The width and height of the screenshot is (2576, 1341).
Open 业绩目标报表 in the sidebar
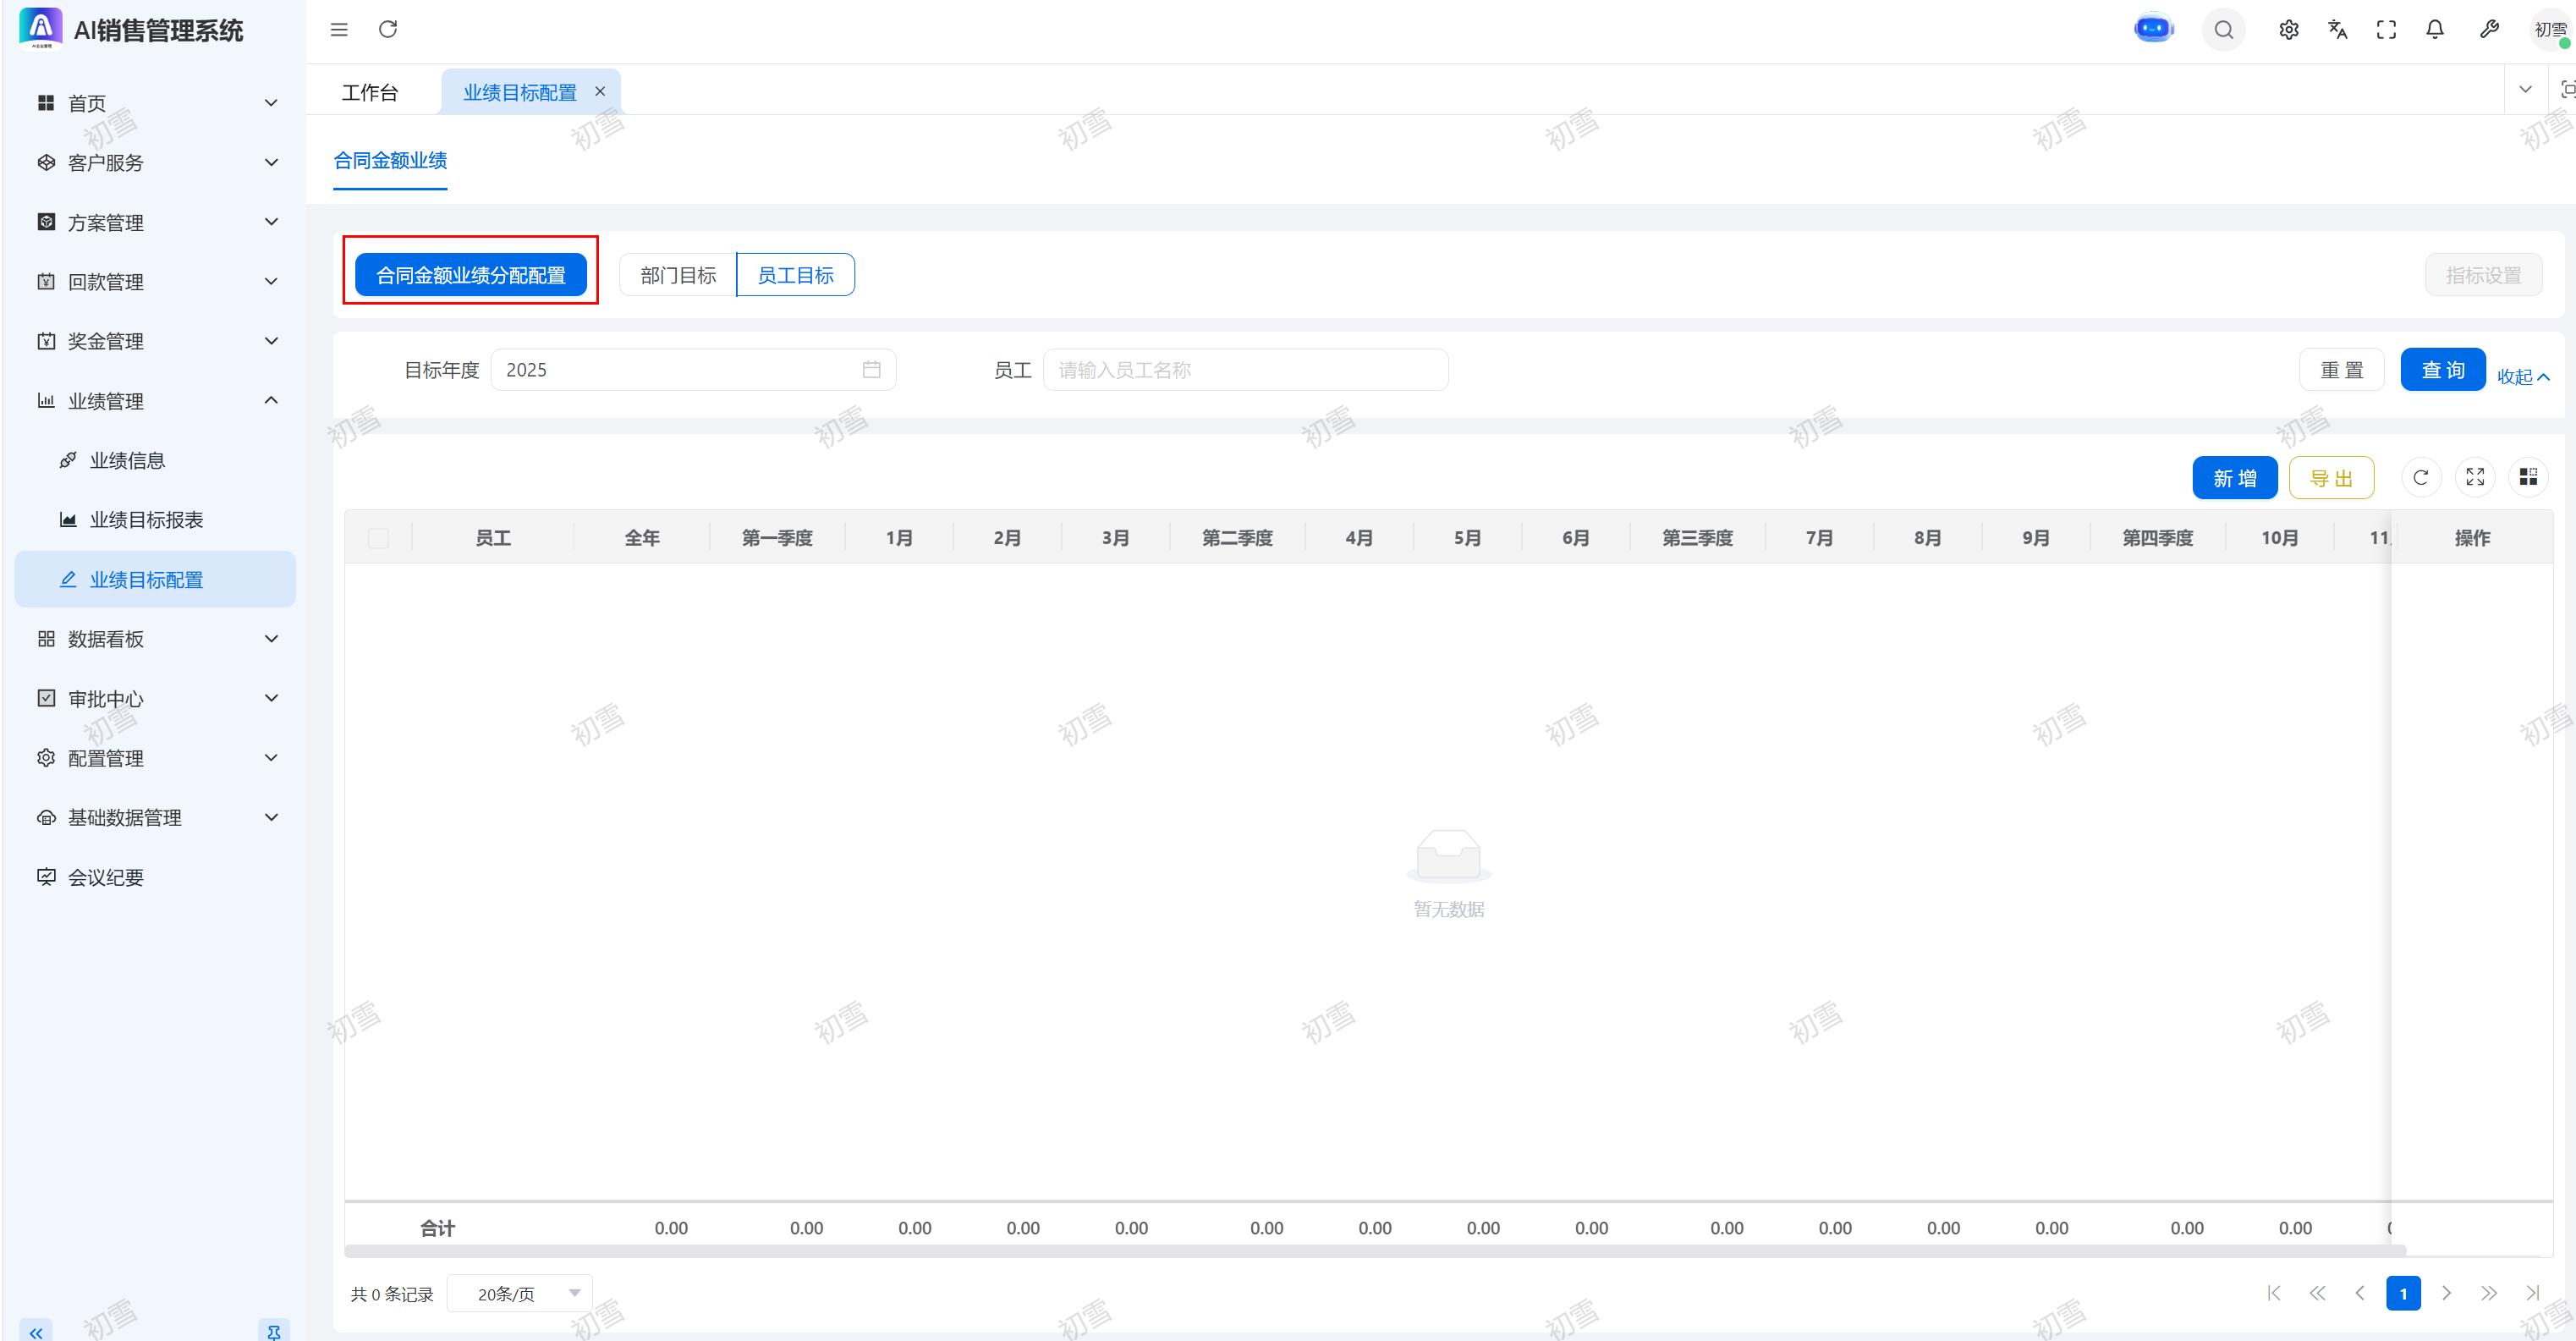click(x=146, y=520)
